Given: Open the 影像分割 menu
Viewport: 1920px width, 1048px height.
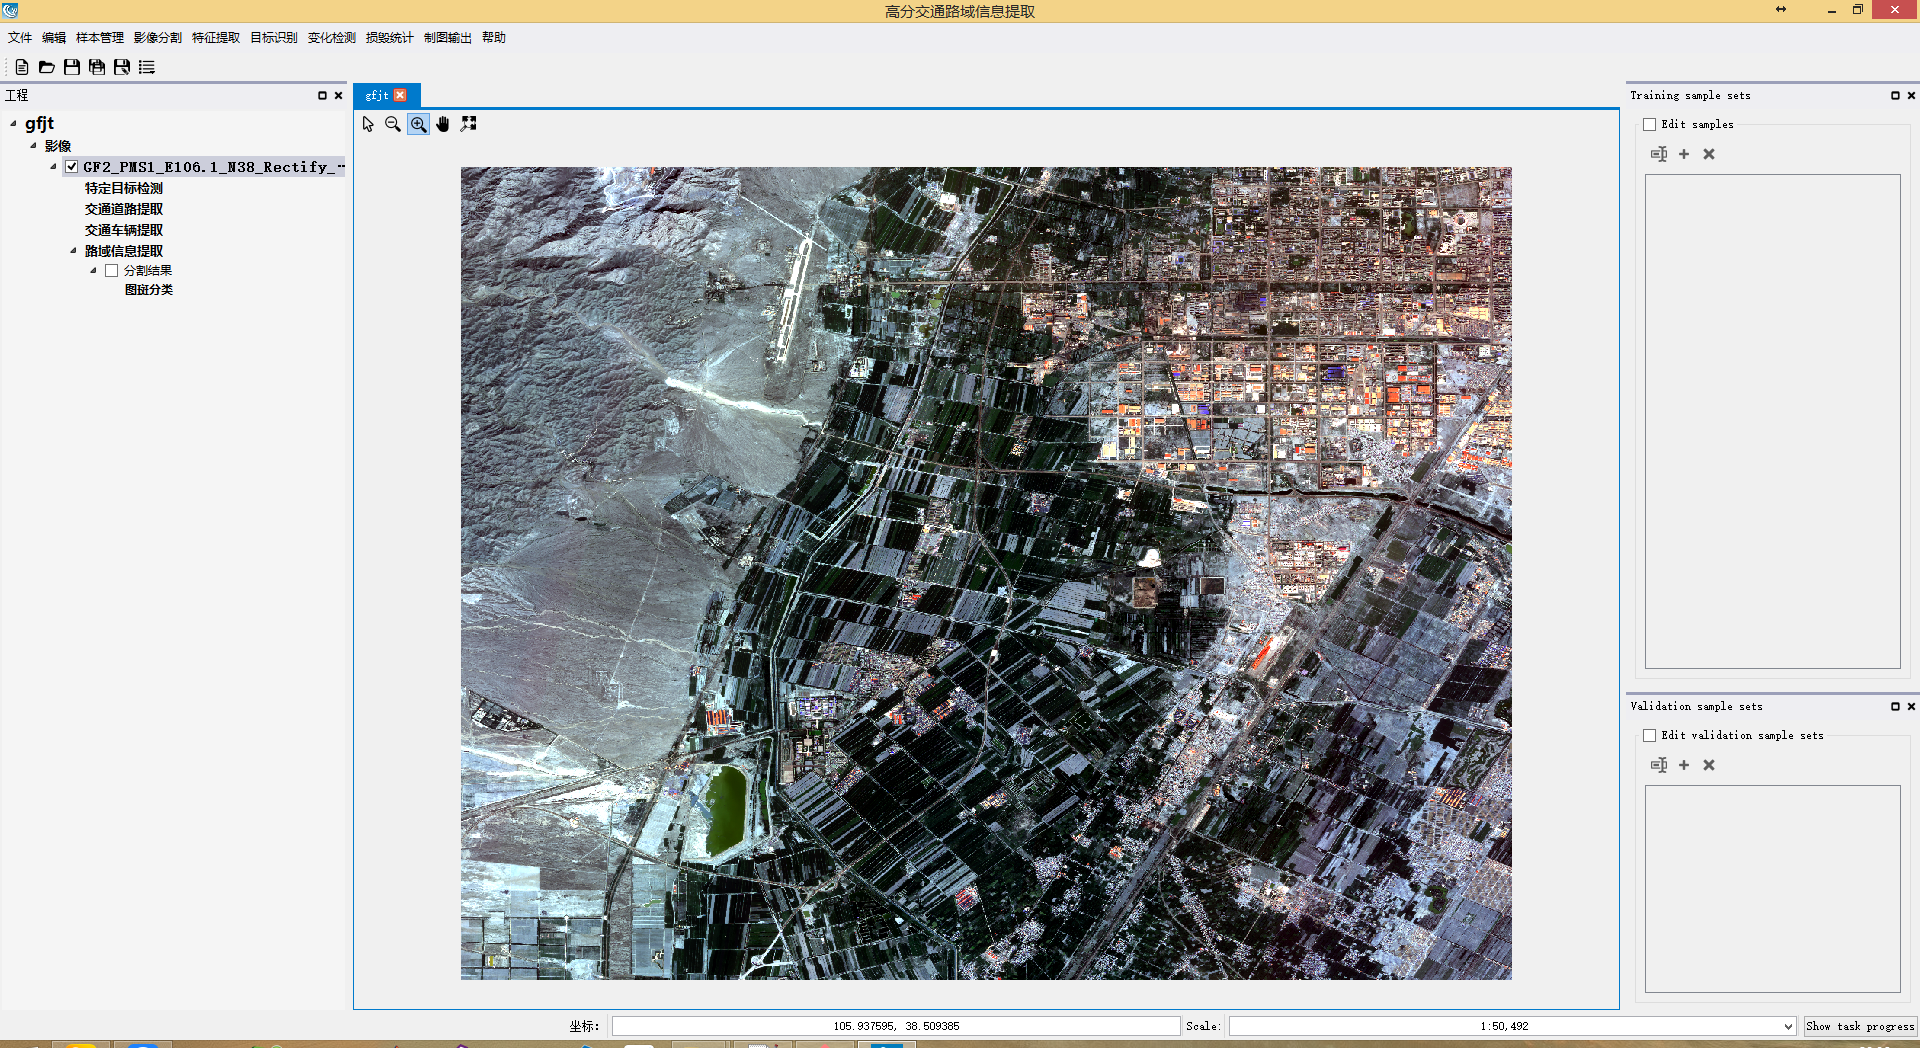Looking at the screenshot, I should pos(158,38).
